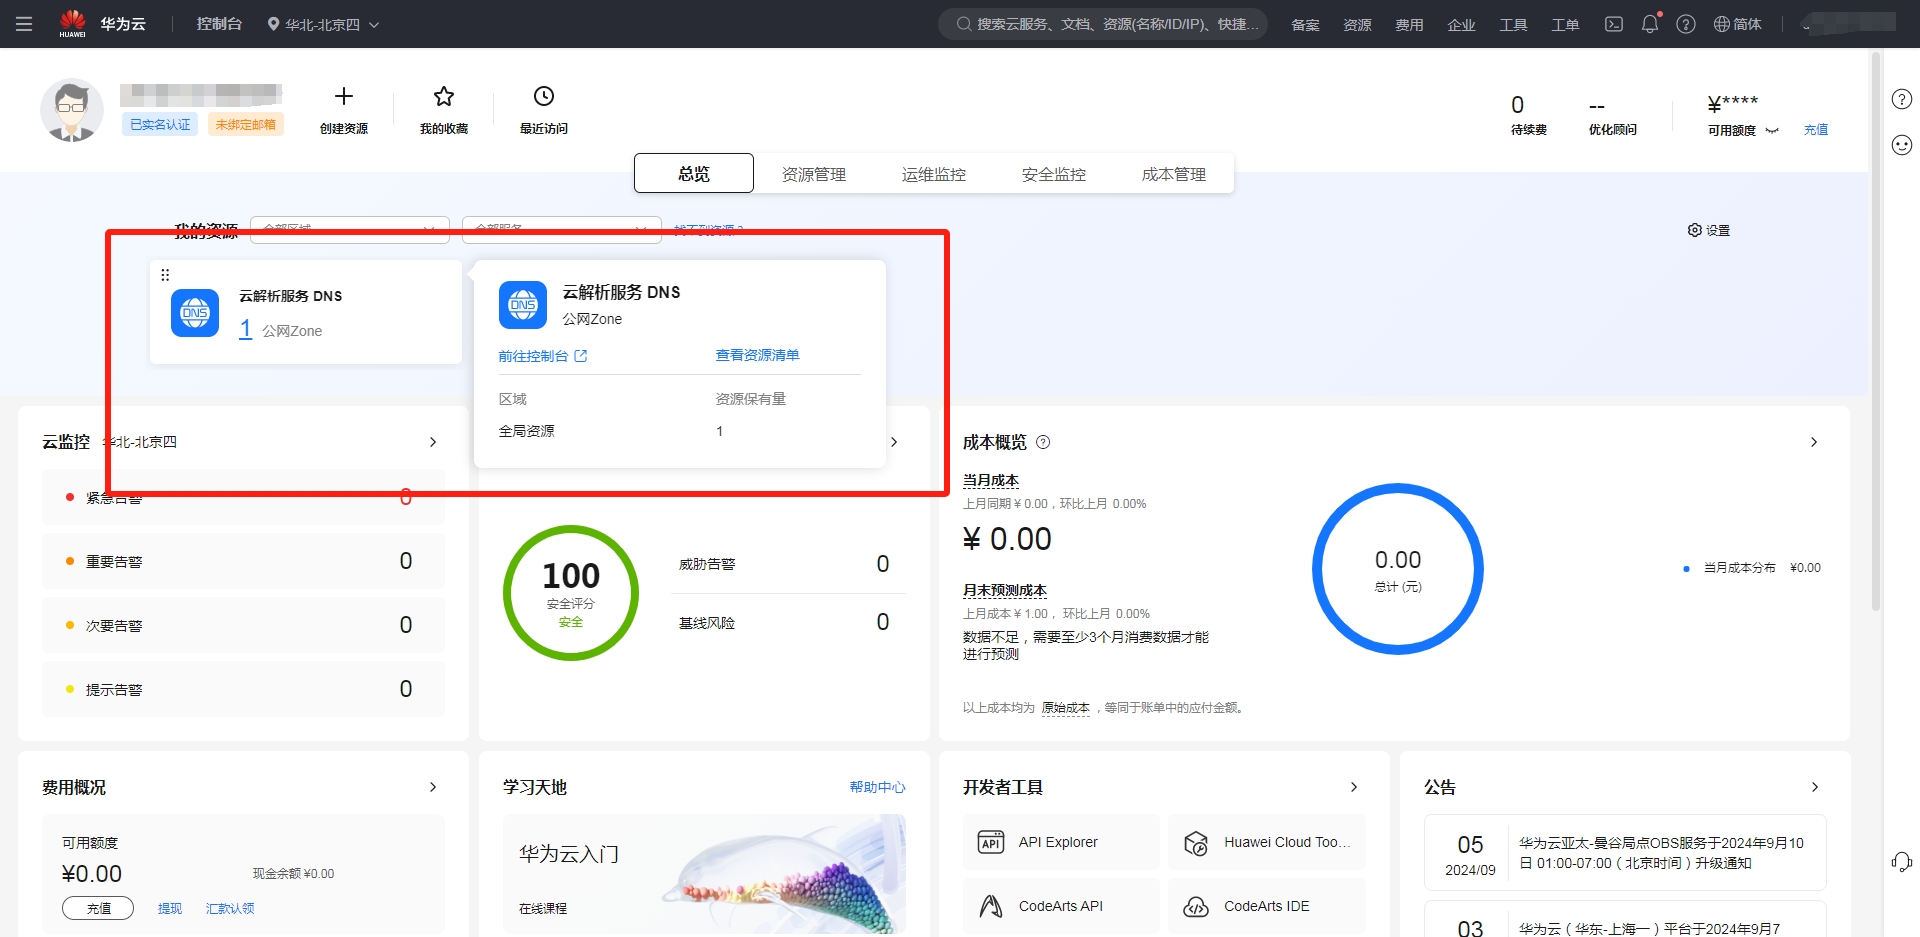Open the 提示告警 row
The height and width of the screenshot is (937, 1920).
243,689
